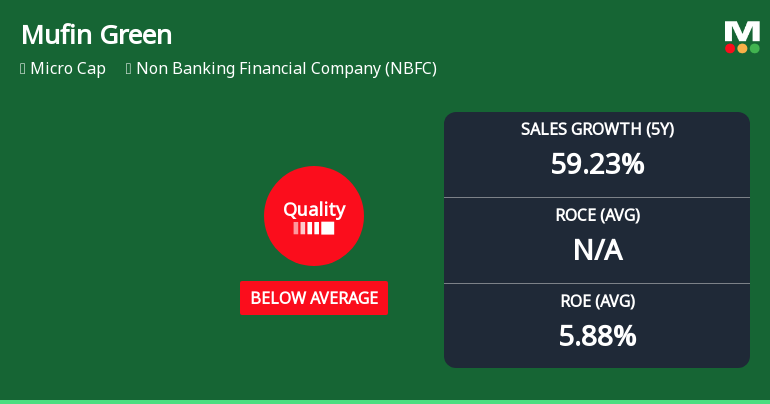770x404 pixels.
Task: Click the icon before Non Banking Financial Company
Action: coord(129,69)
